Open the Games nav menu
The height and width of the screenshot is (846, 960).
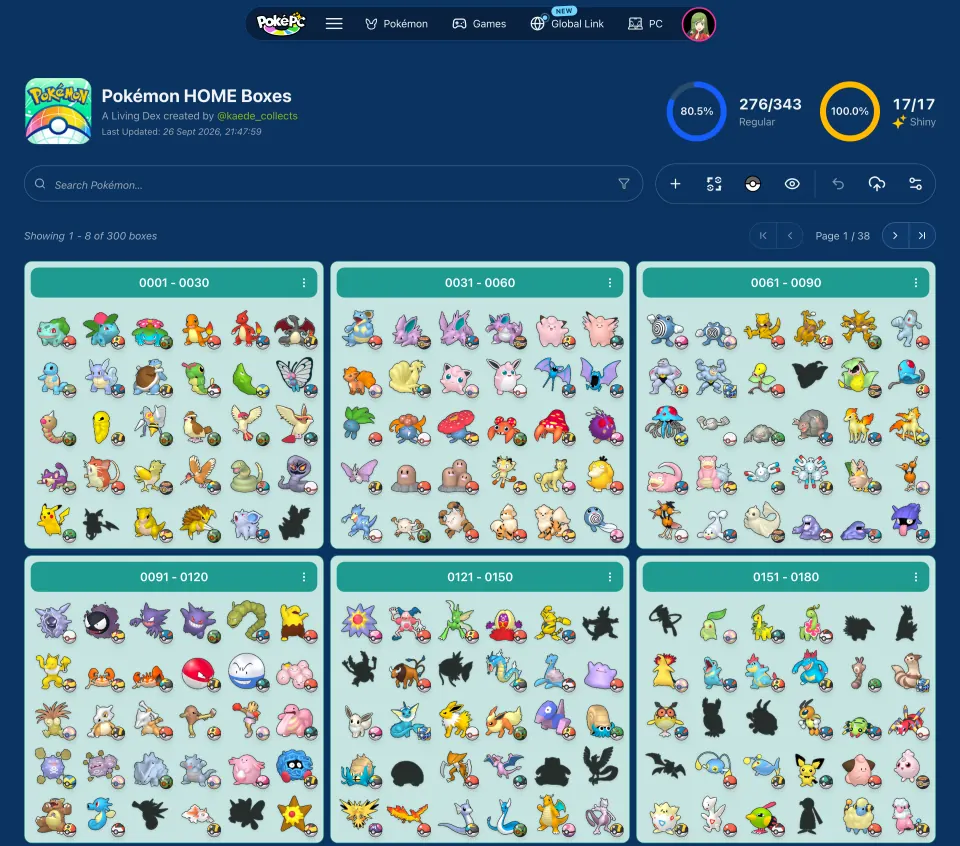pyautogui.click(x=479, y=24)
